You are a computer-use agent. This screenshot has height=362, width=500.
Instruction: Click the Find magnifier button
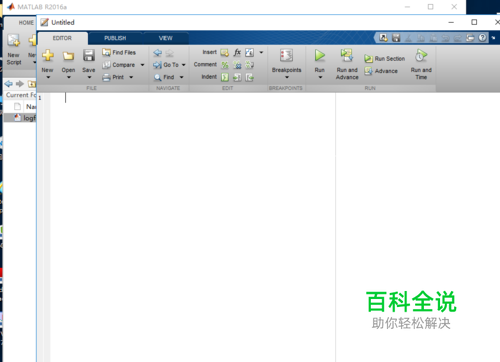tap(164, 77)
